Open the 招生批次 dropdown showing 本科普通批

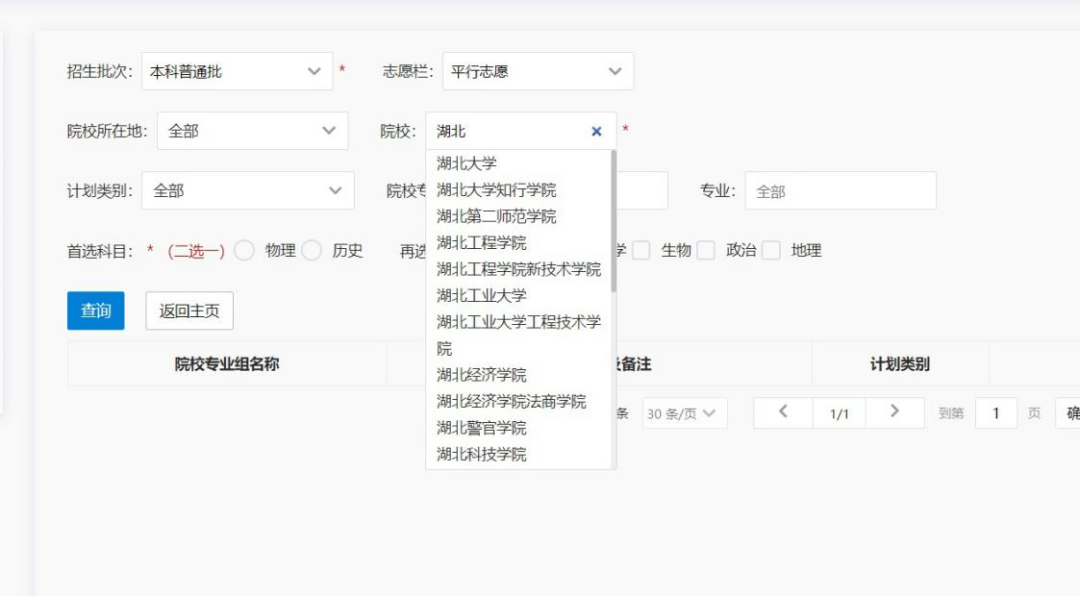[237, 72]
